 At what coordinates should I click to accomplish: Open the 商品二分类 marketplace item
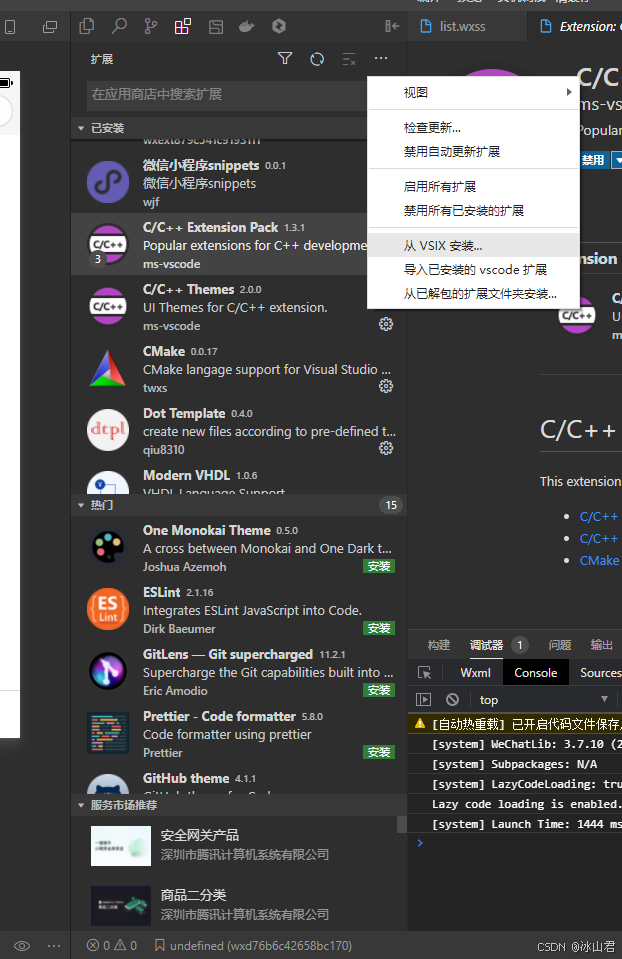[239, 905]
